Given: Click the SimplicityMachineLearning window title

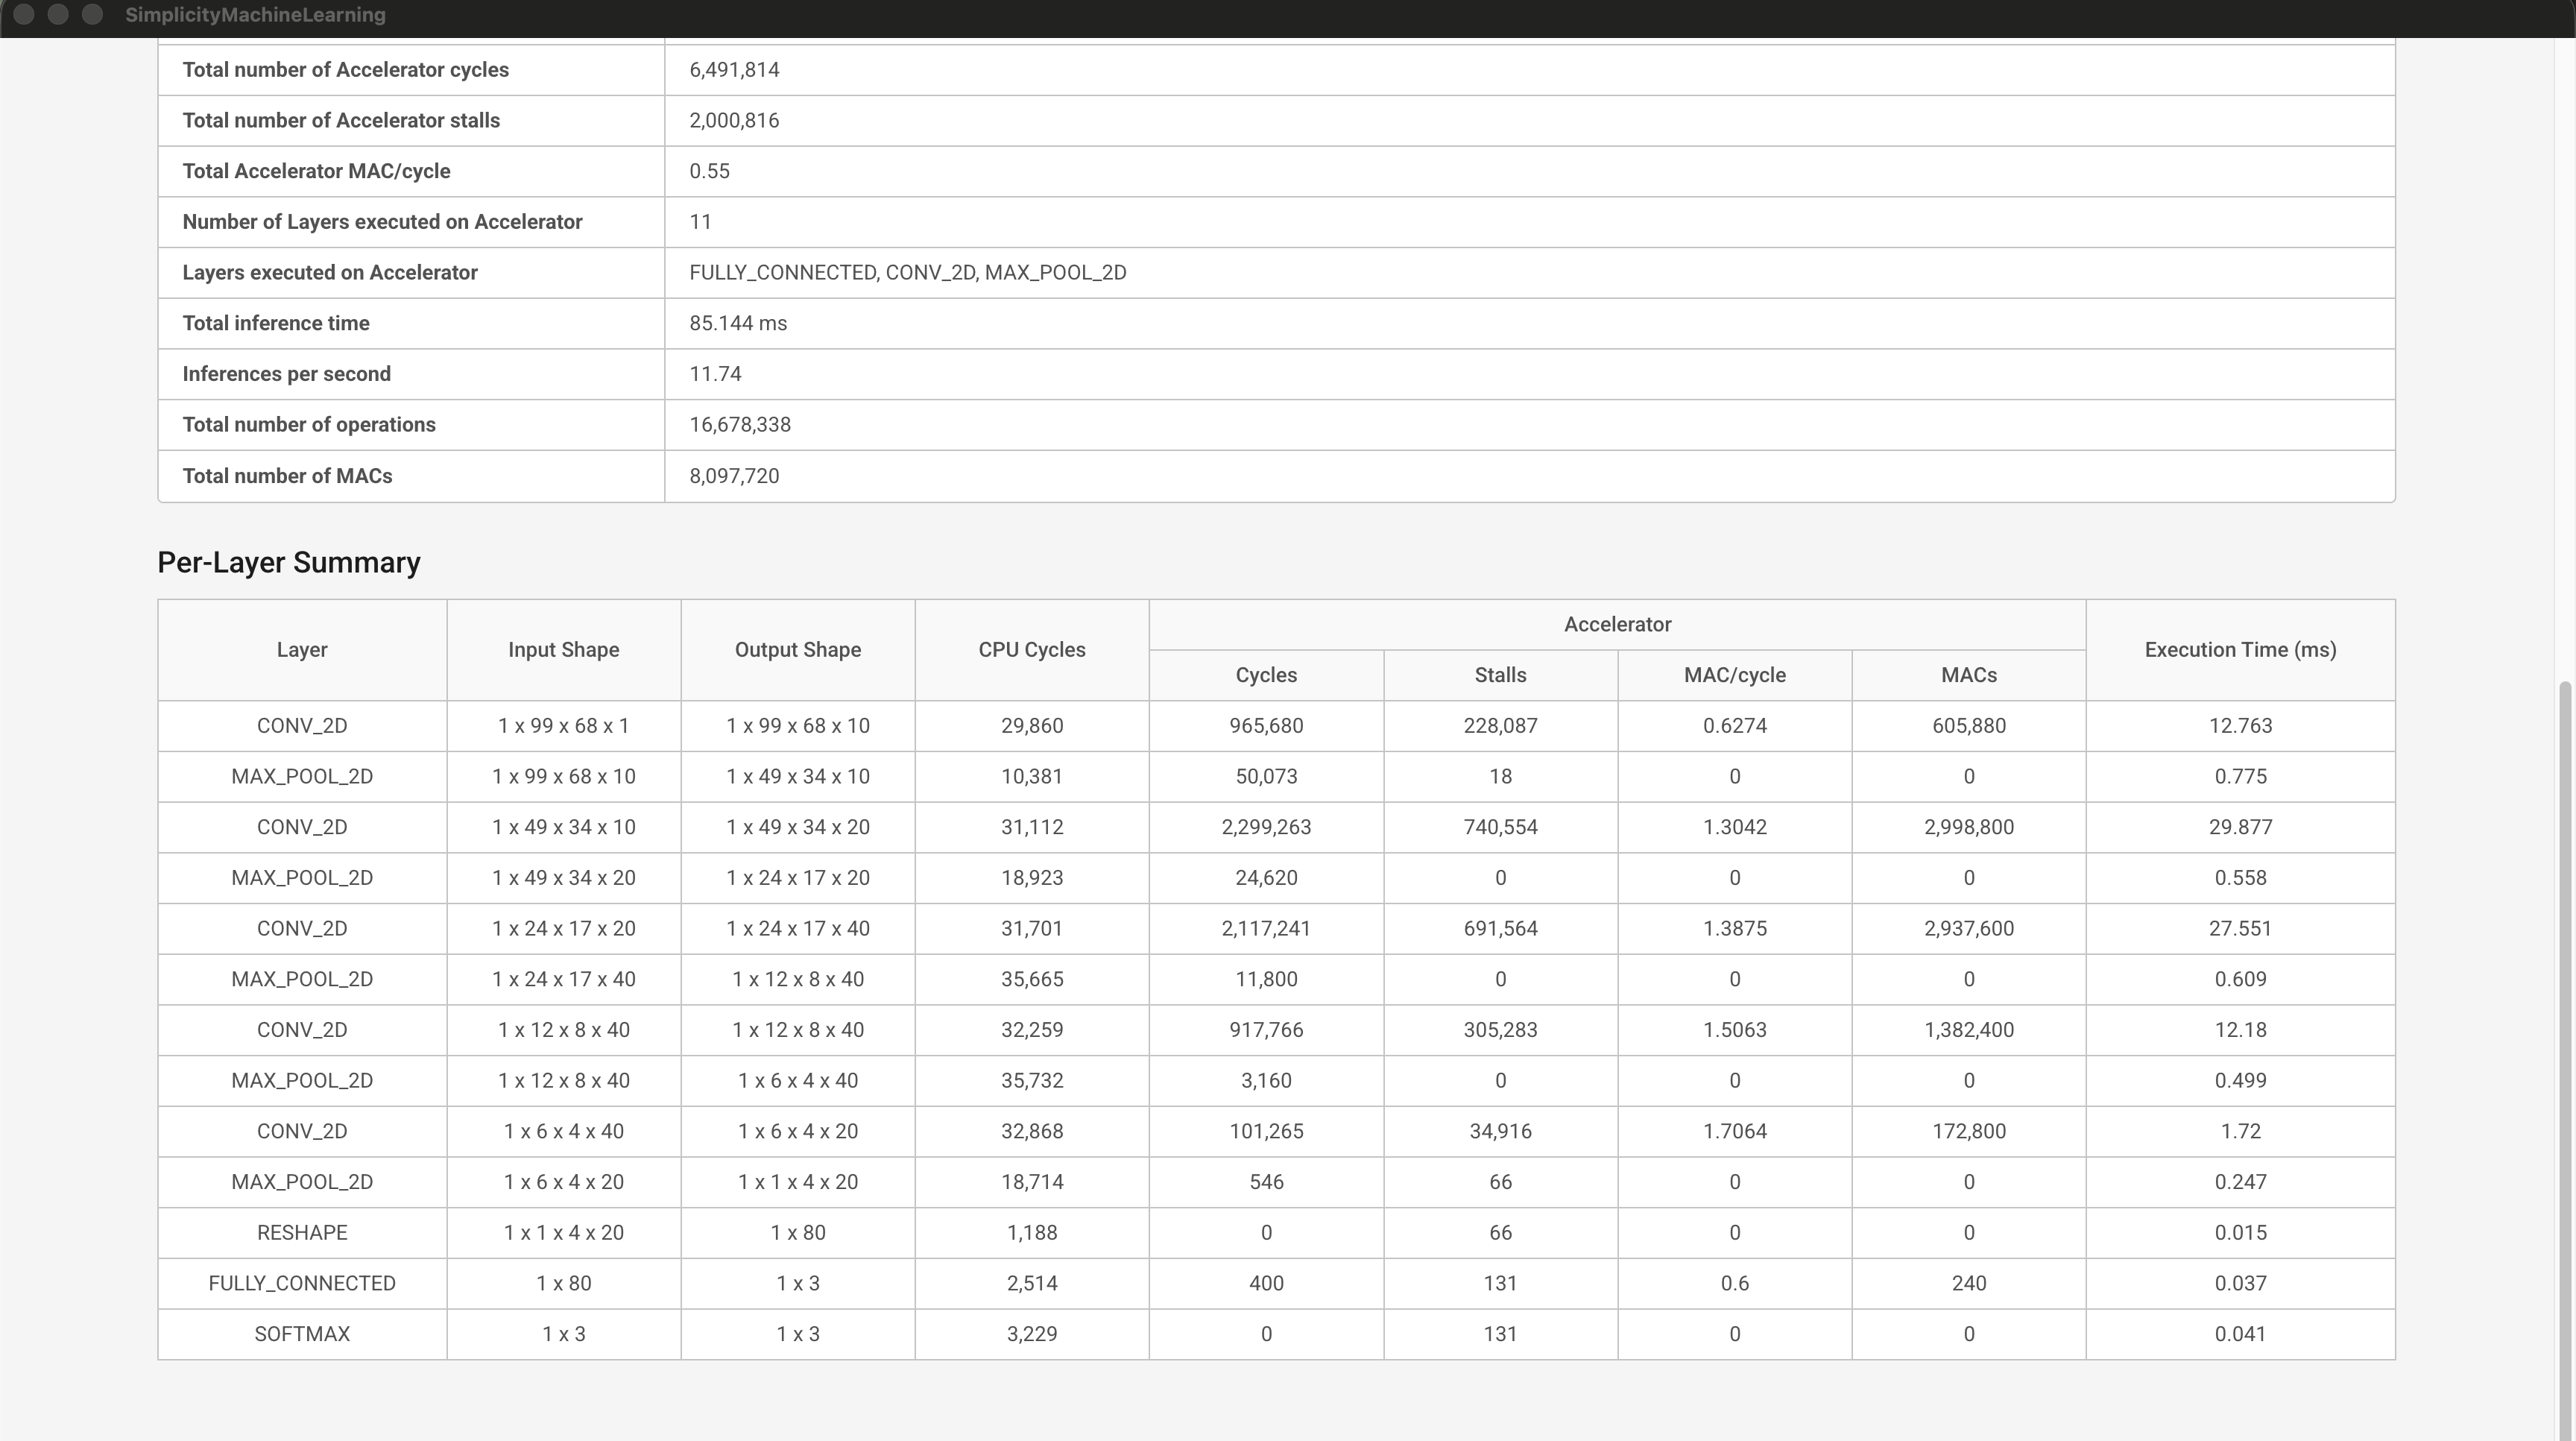Looking at the screenshot, I should [x=255, y=15].
